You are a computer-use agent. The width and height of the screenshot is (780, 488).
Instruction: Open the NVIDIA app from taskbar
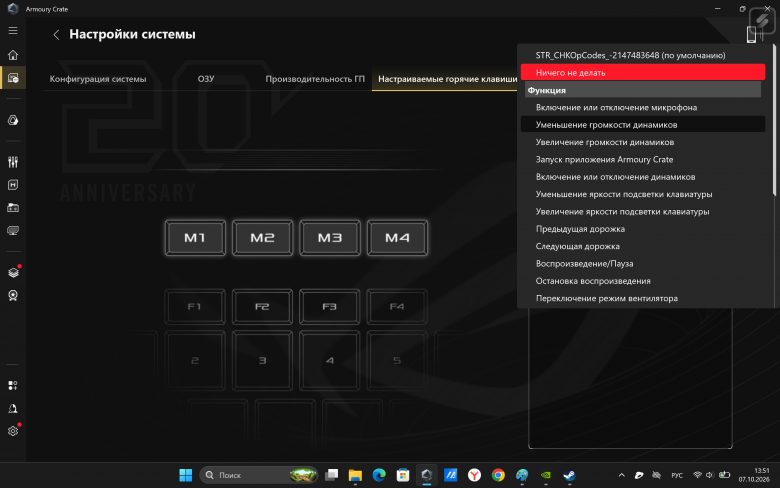click(546, 475)
